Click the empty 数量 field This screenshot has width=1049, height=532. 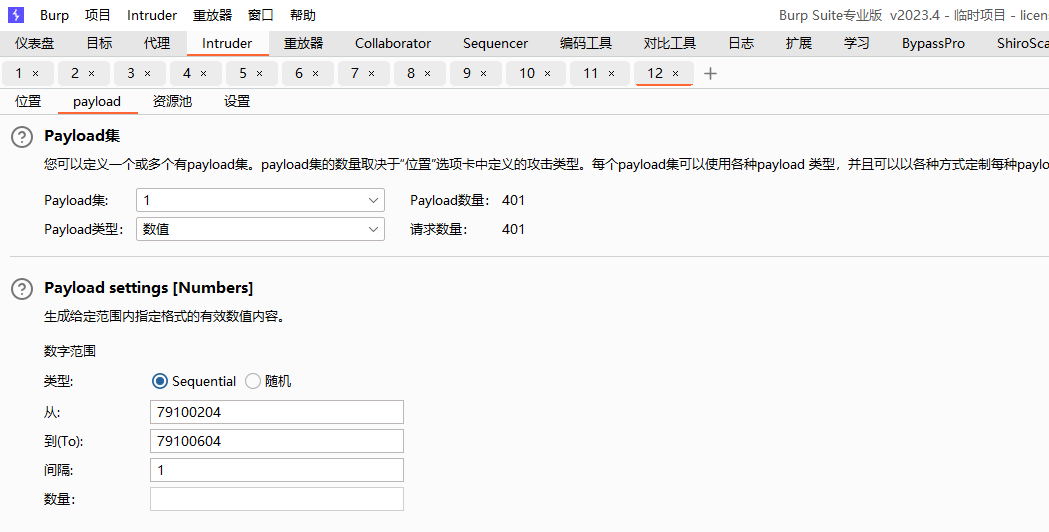point(277,499)
